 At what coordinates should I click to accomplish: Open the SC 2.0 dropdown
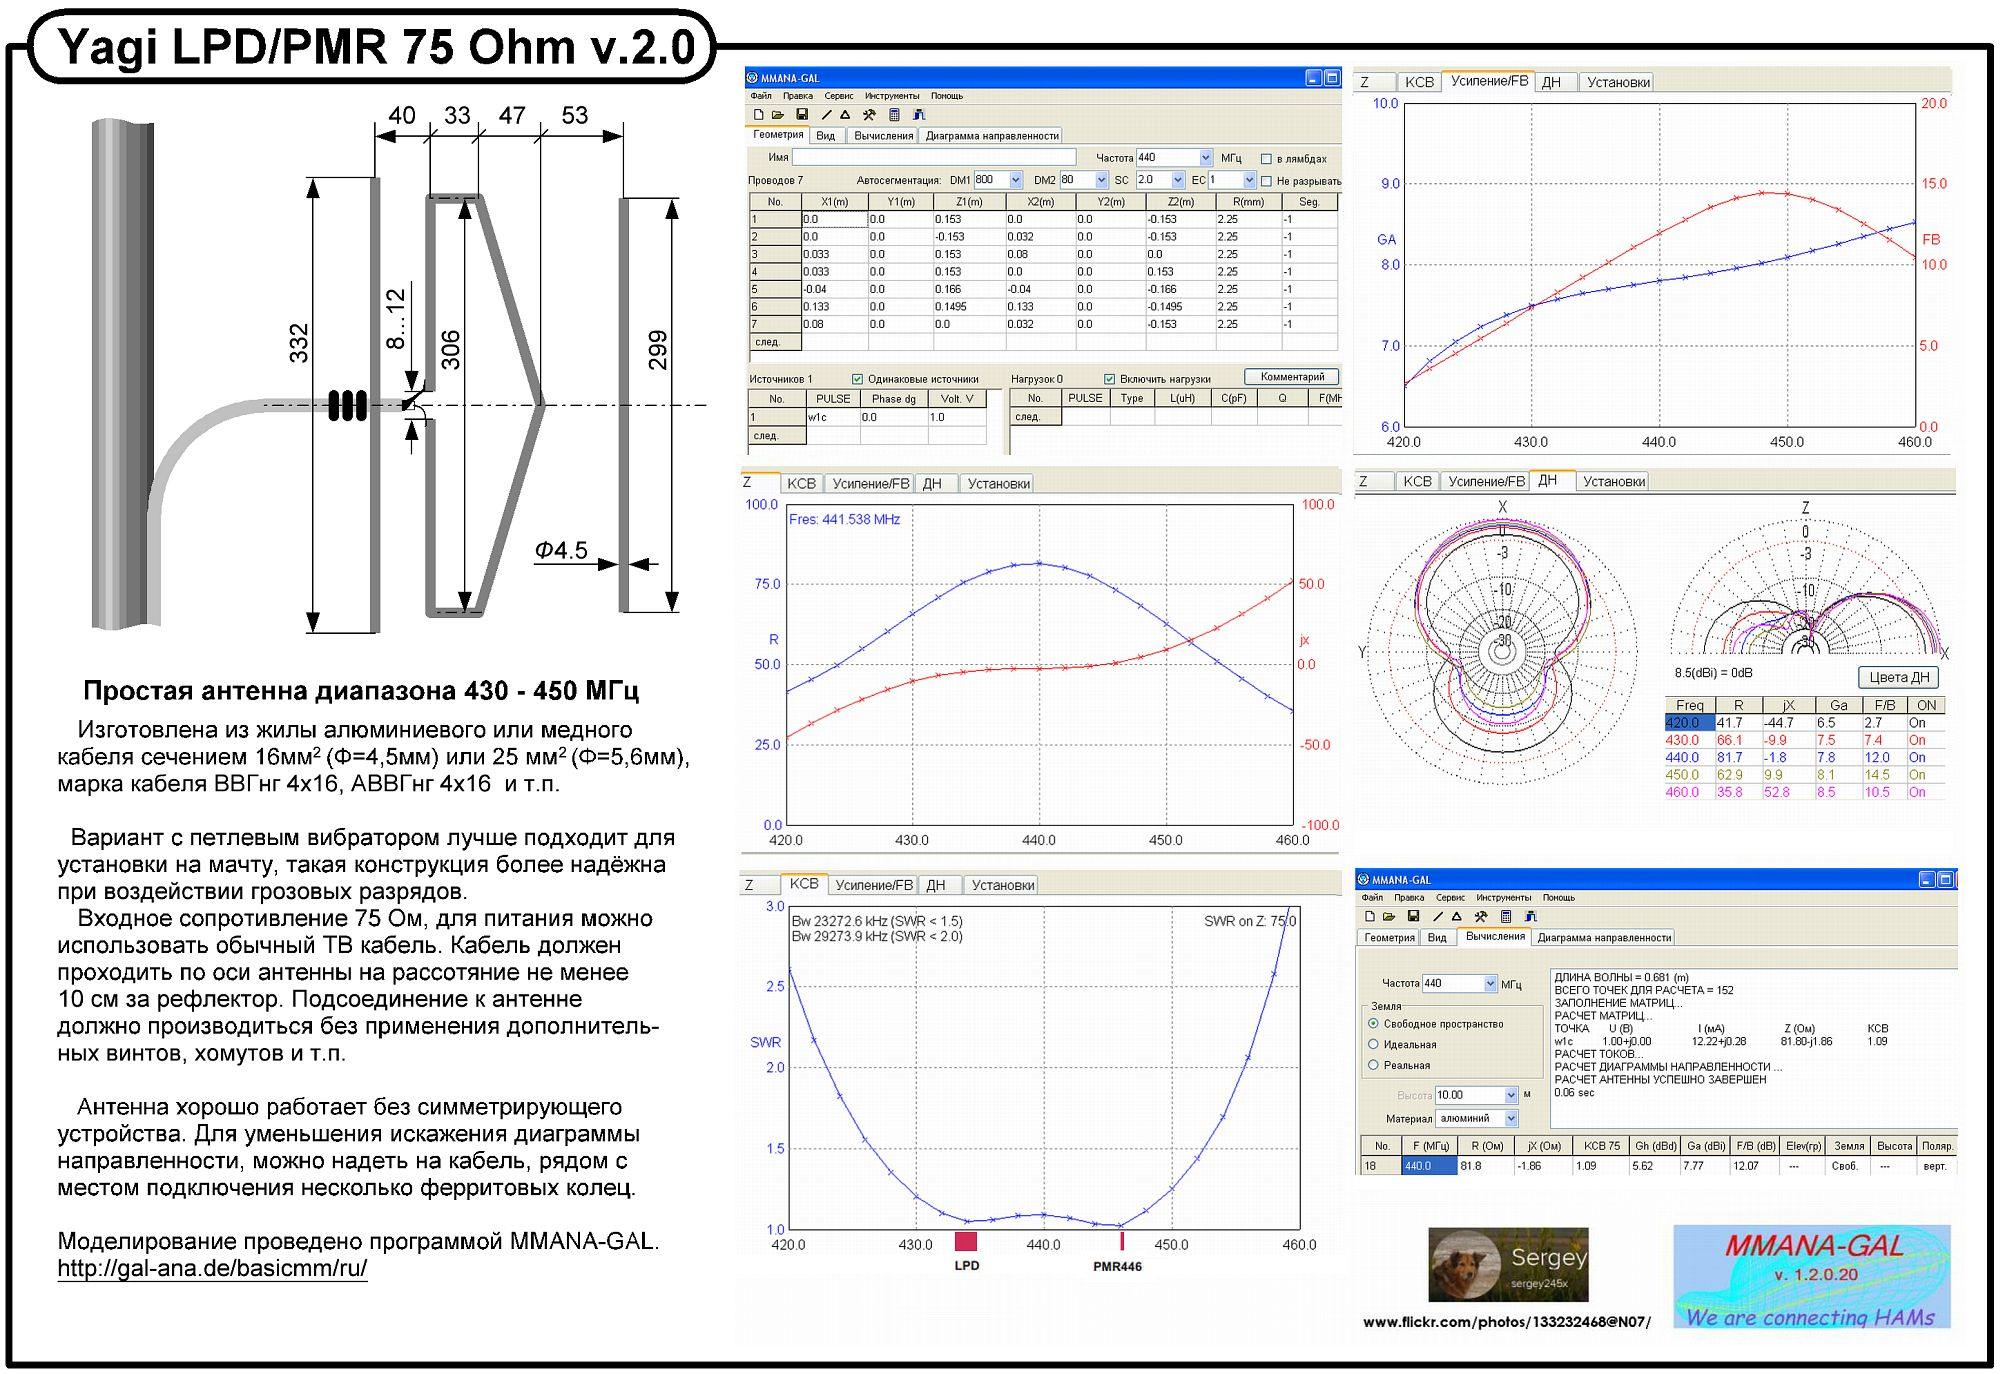point(1177,180)
